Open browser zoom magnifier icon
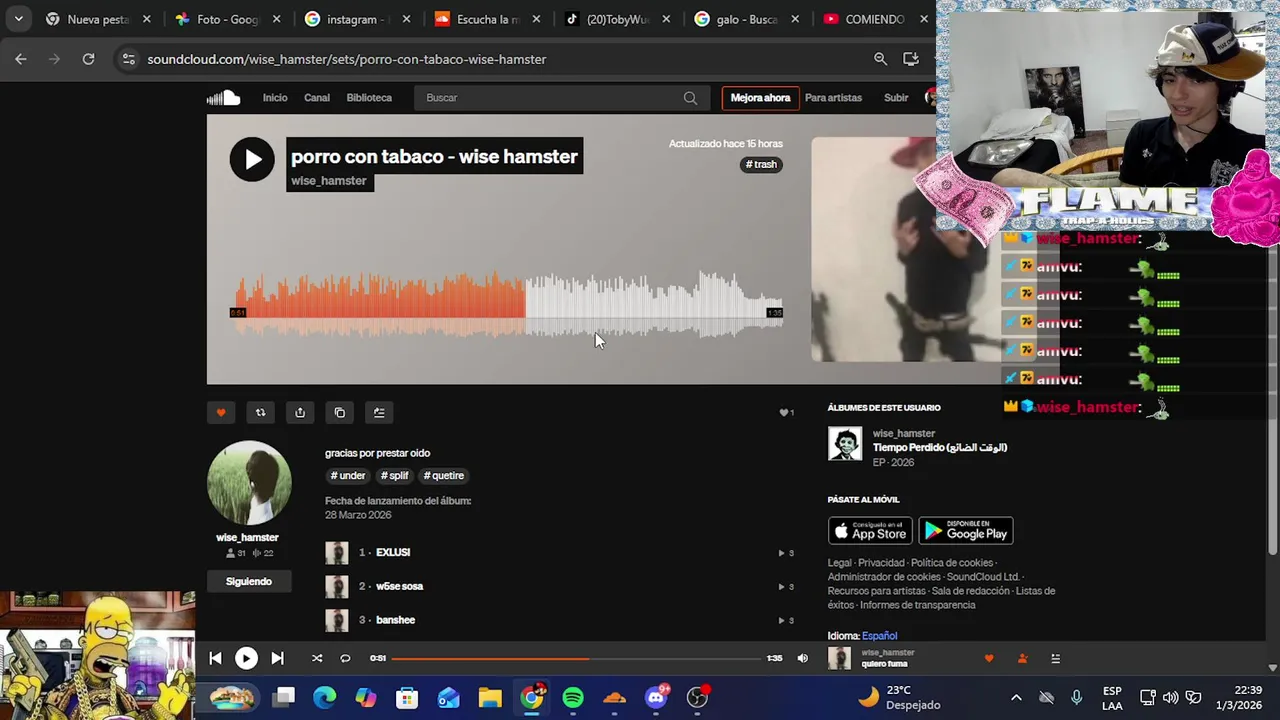This screenshot has height=720, width=1280. click(x=880, y=59)
